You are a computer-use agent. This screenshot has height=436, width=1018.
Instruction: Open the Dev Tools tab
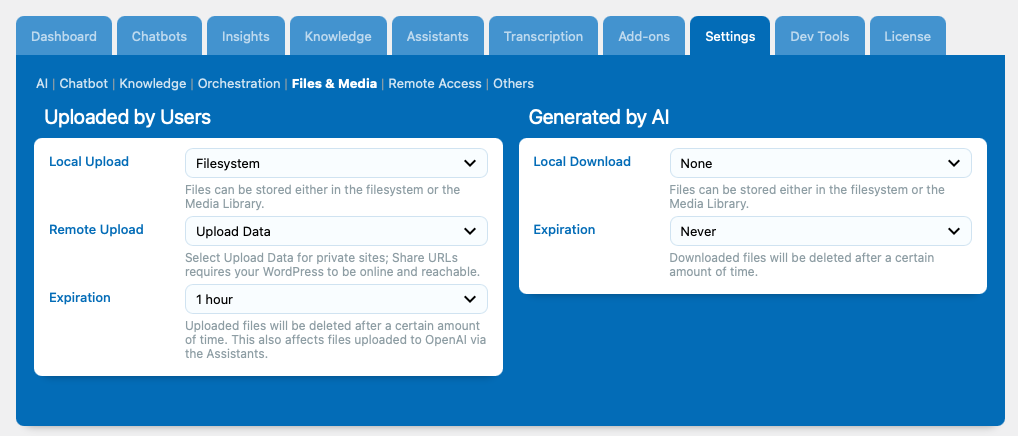click(819, 36)
